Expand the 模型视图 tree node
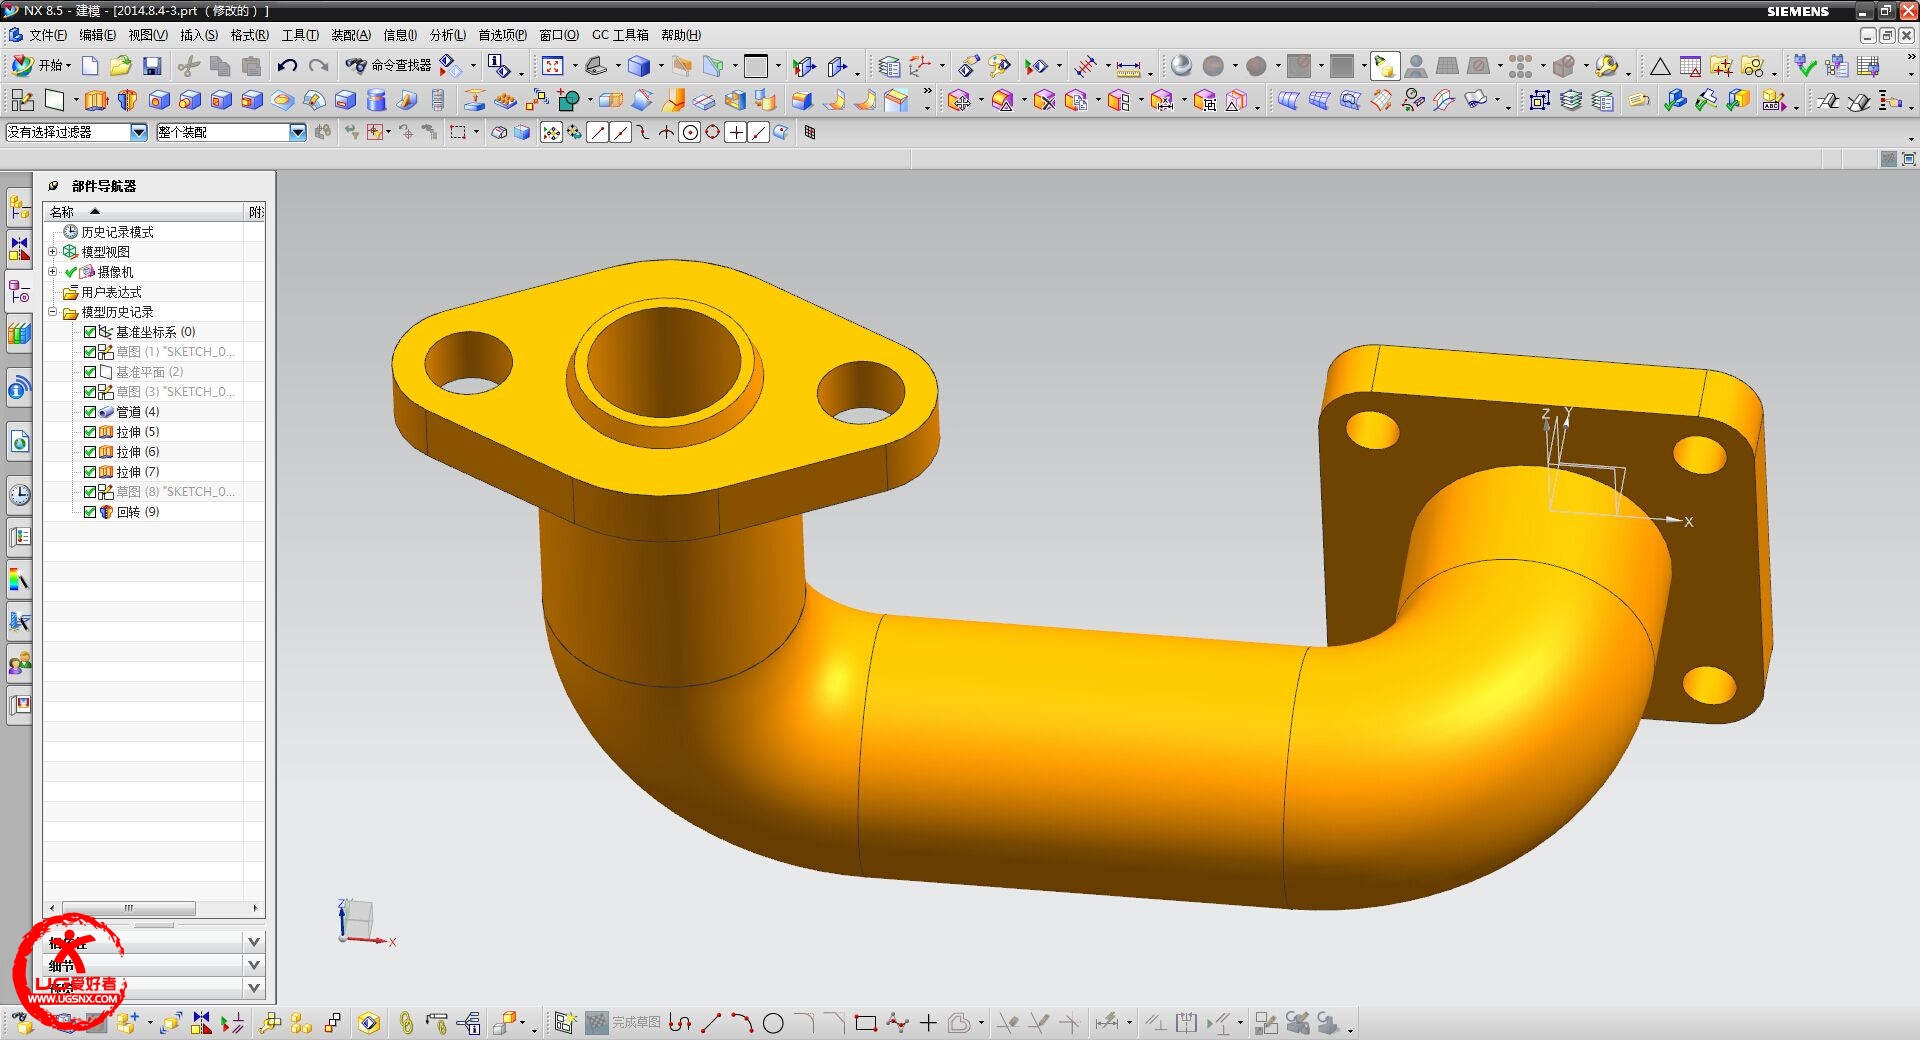 53,252
